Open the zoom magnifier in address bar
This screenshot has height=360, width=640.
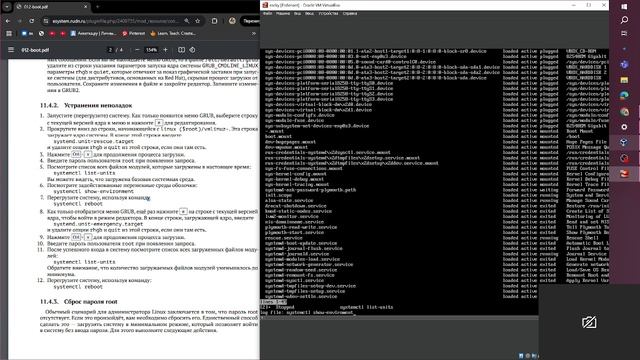pyautogui.click(x=187, y=21)
